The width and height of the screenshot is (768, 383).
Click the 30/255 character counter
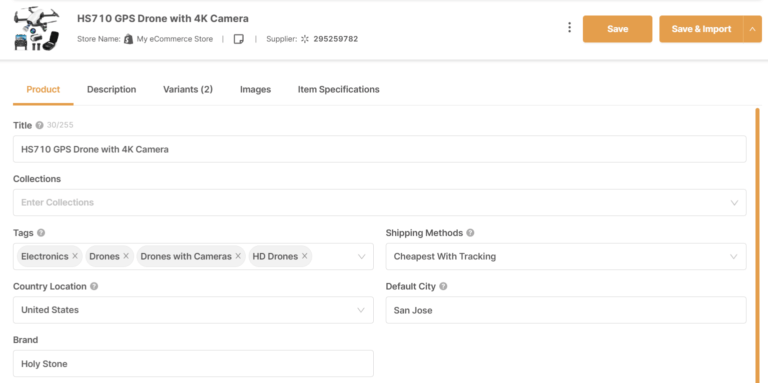pyautogui.click(x=60, y=125)
